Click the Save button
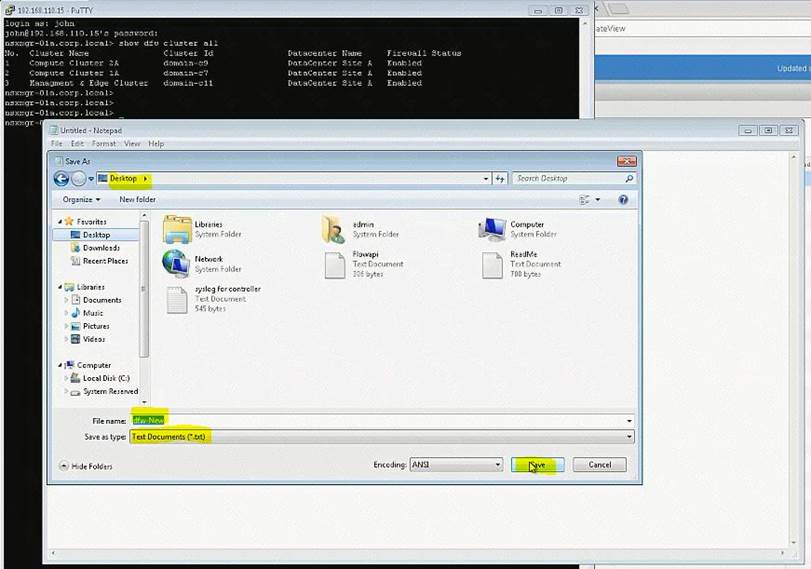The height and width of the screenshot is (569, 811). [537, 465]
